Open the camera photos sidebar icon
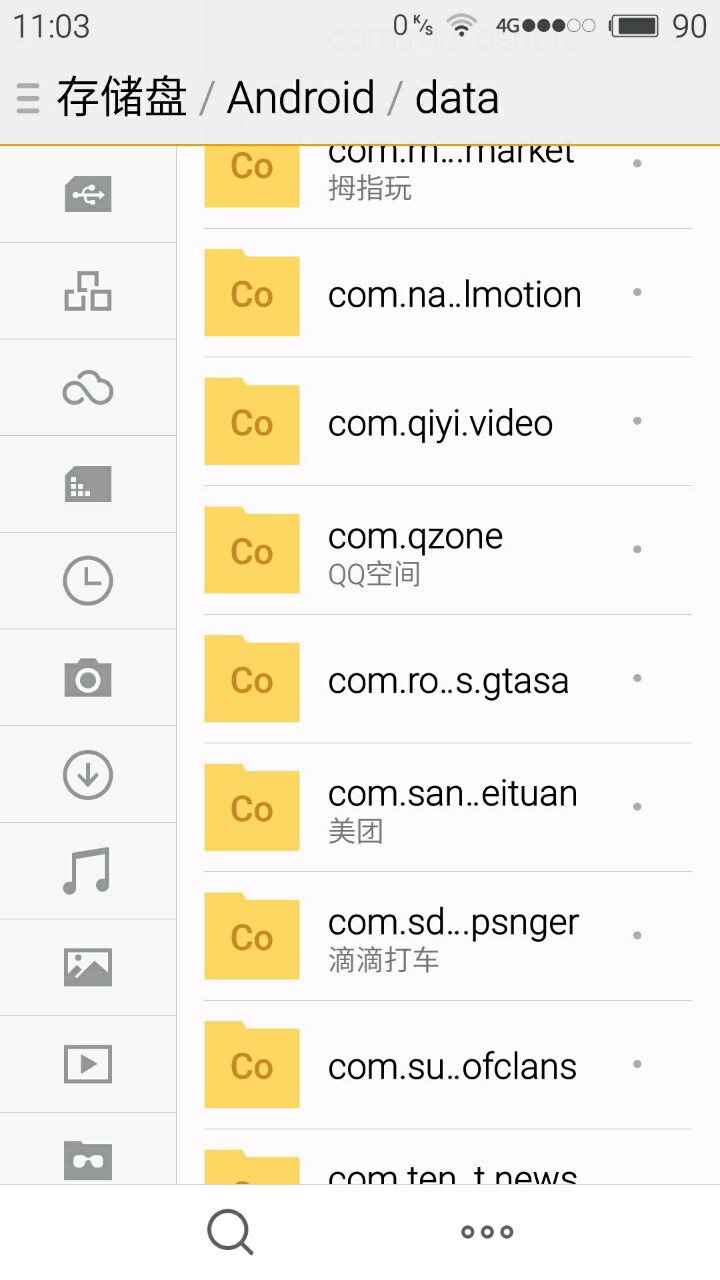Image resolution: width=720 pixels, height=1280 pixels. pos(88,678)
